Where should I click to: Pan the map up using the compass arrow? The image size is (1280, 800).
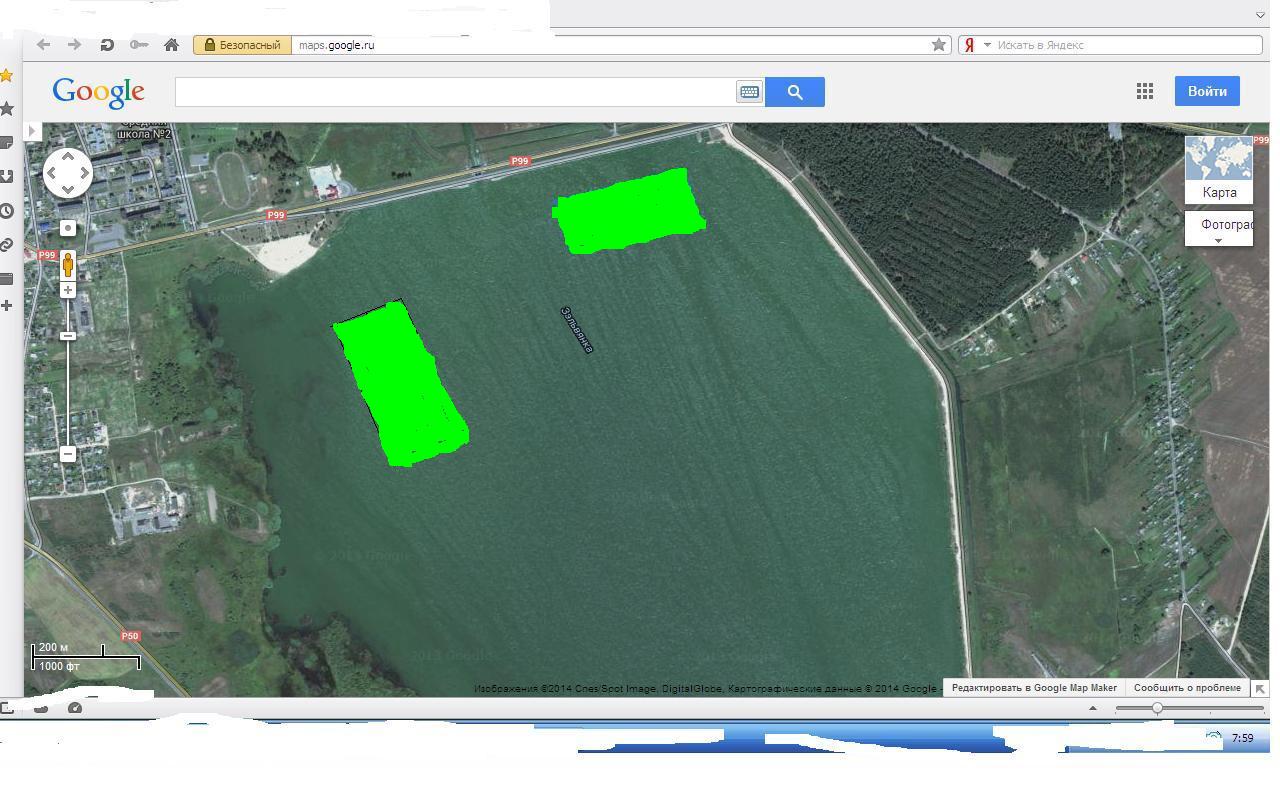coord(68,157)
